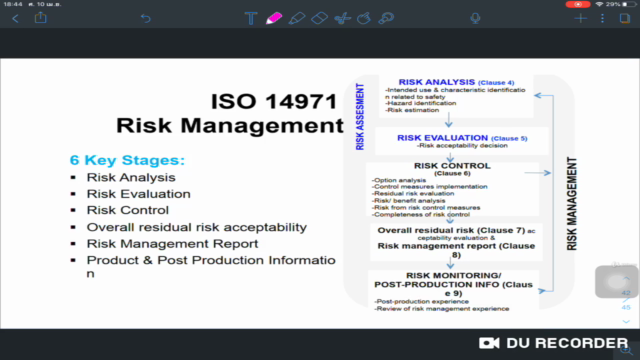
Task: Tap the 'Risk Management' title line
Action: pyautogui.click(x=230, y=125)
